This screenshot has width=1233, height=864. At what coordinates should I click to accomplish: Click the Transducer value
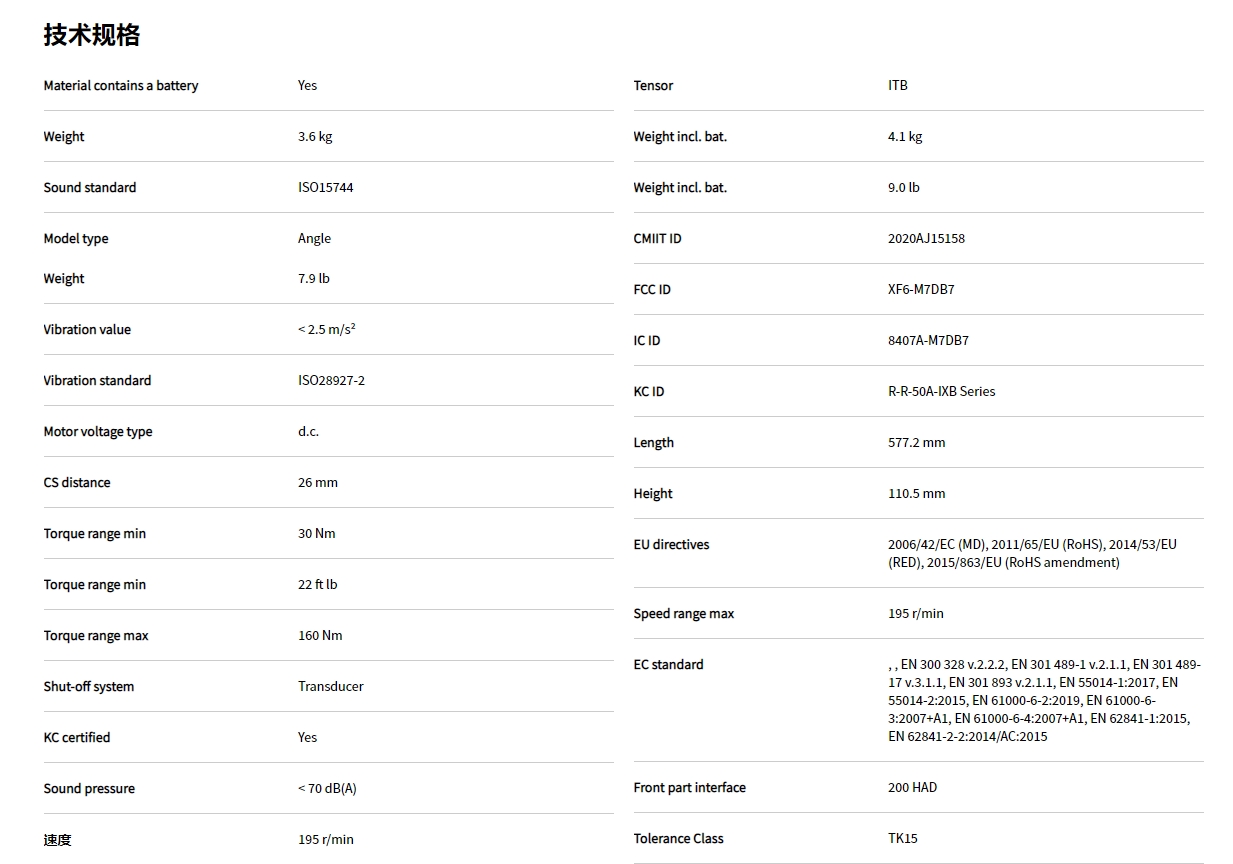click(331, 686)
